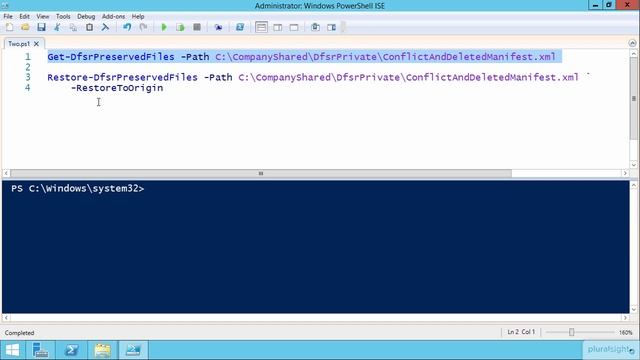This screenshot has height=360, width=640.
Task: Start PowerShell.exe in separate window
Action: pyautogui.click(x=240, y=27)
